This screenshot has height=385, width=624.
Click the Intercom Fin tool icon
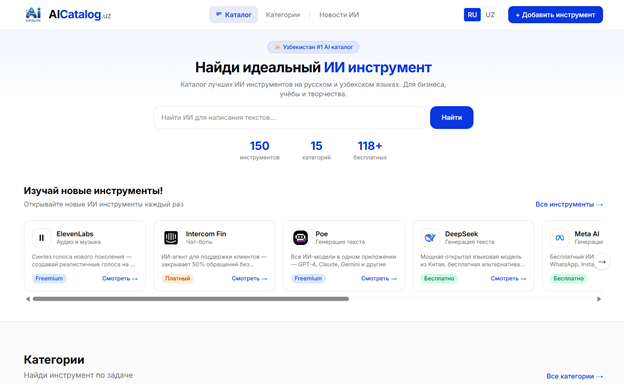coord(171,238)
